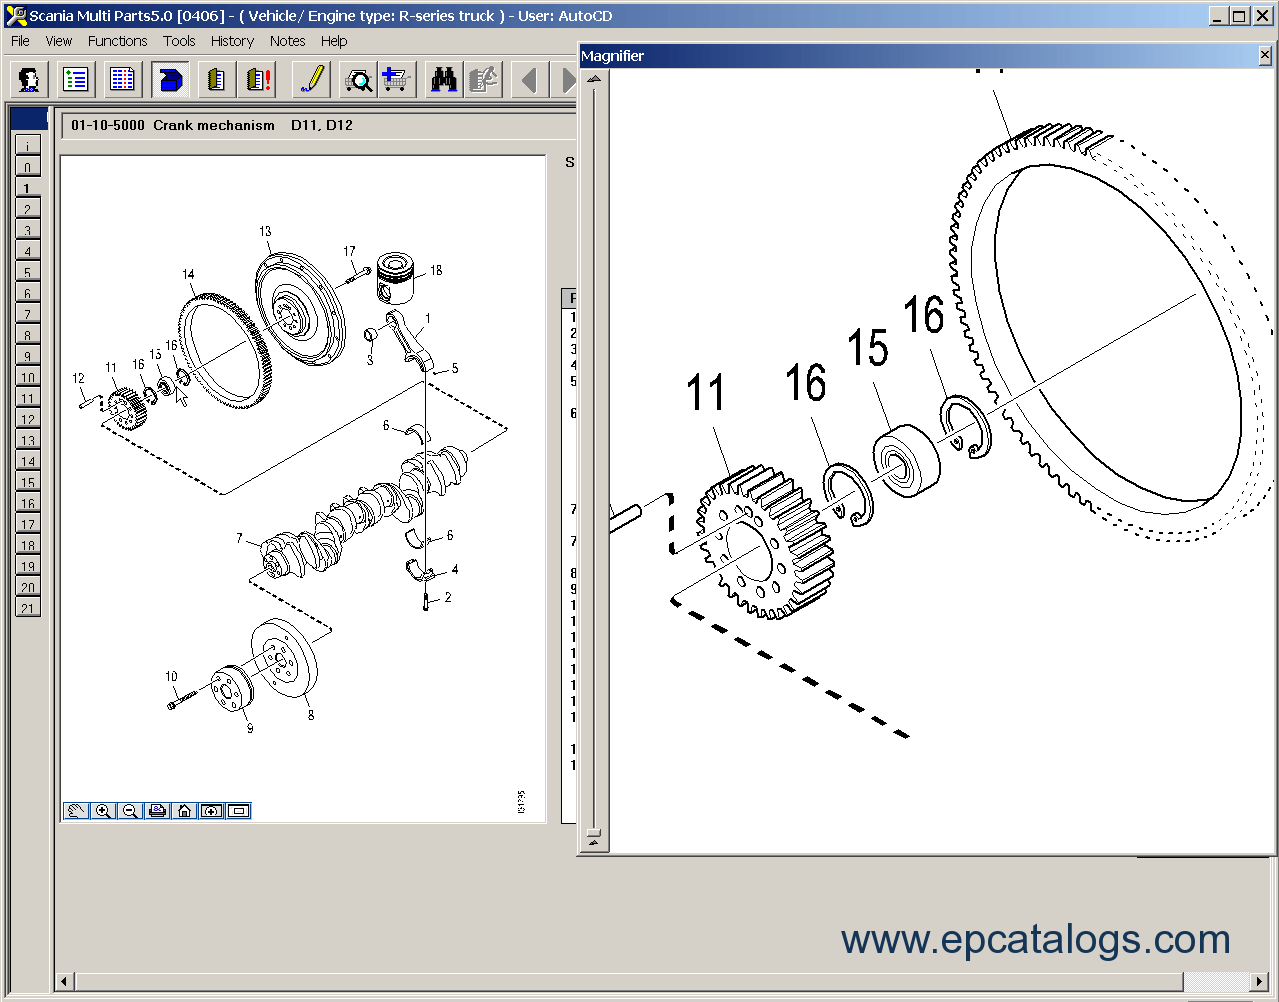Click the binoculars search icon
1279x1002 pixels.
[443, 80]
